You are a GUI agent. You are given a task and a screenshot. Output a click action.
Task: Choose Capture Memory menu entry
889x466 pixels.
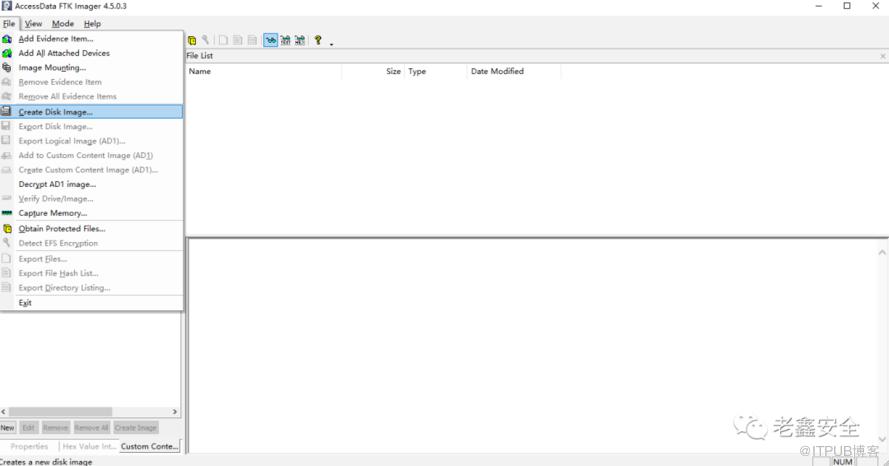pos(92,213)
